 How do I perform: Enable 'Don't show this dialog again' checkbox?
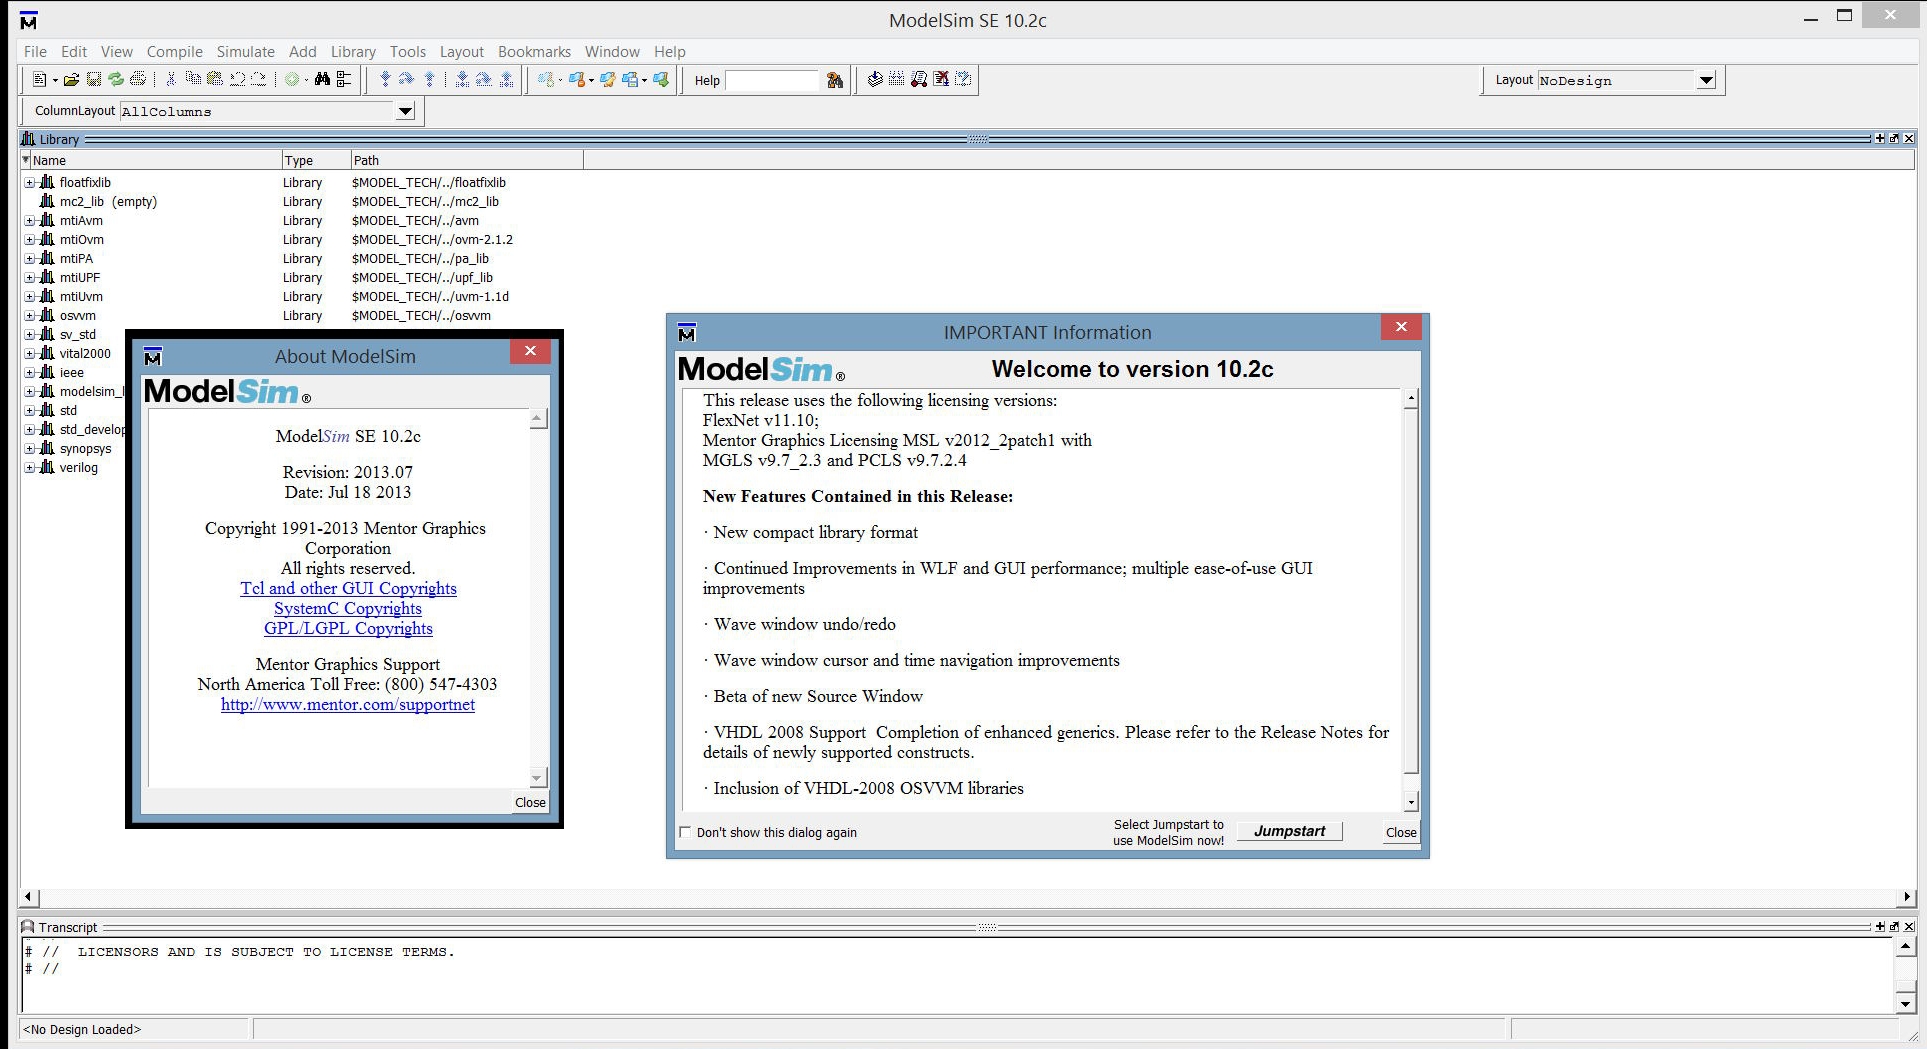(685, 832)
